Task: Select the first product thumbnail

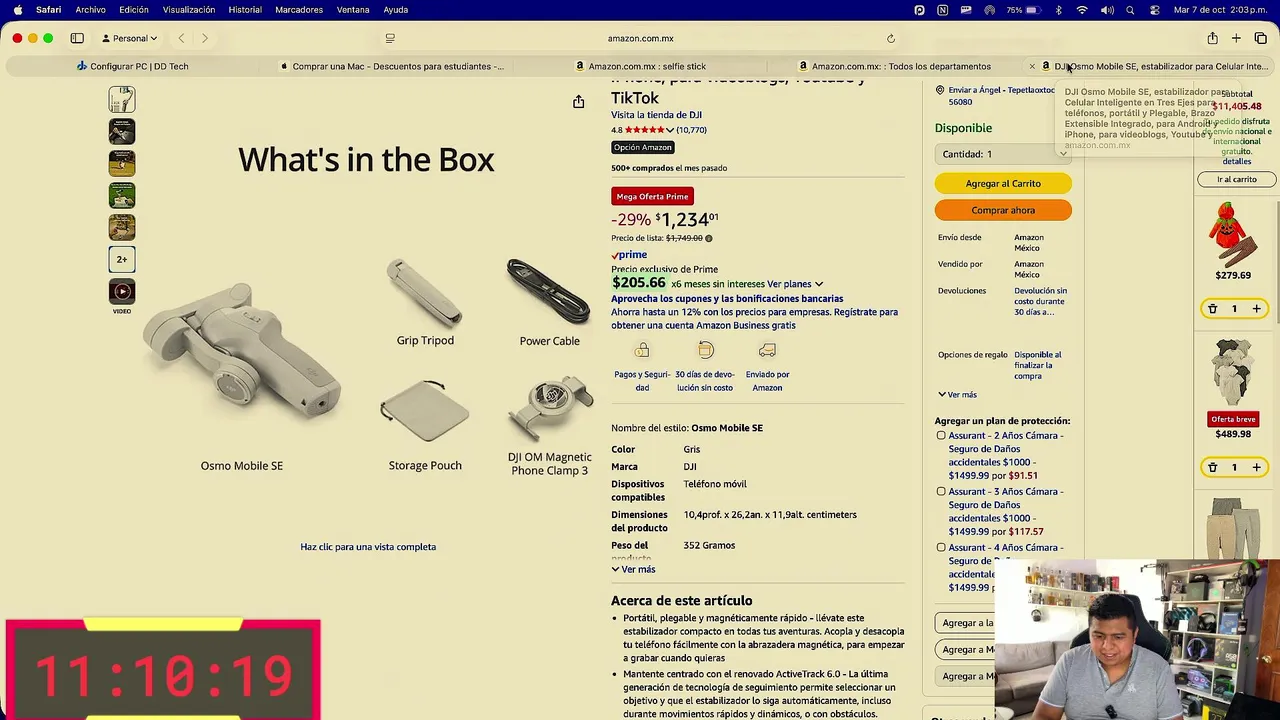Action: click(x=122, y=99)
